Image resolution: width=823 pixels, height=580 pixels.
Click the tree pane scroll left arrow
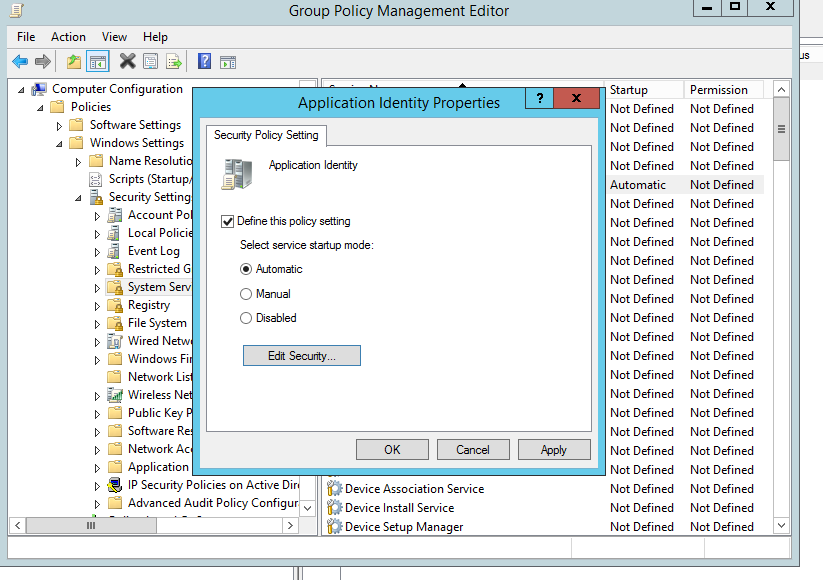[17, 525]
